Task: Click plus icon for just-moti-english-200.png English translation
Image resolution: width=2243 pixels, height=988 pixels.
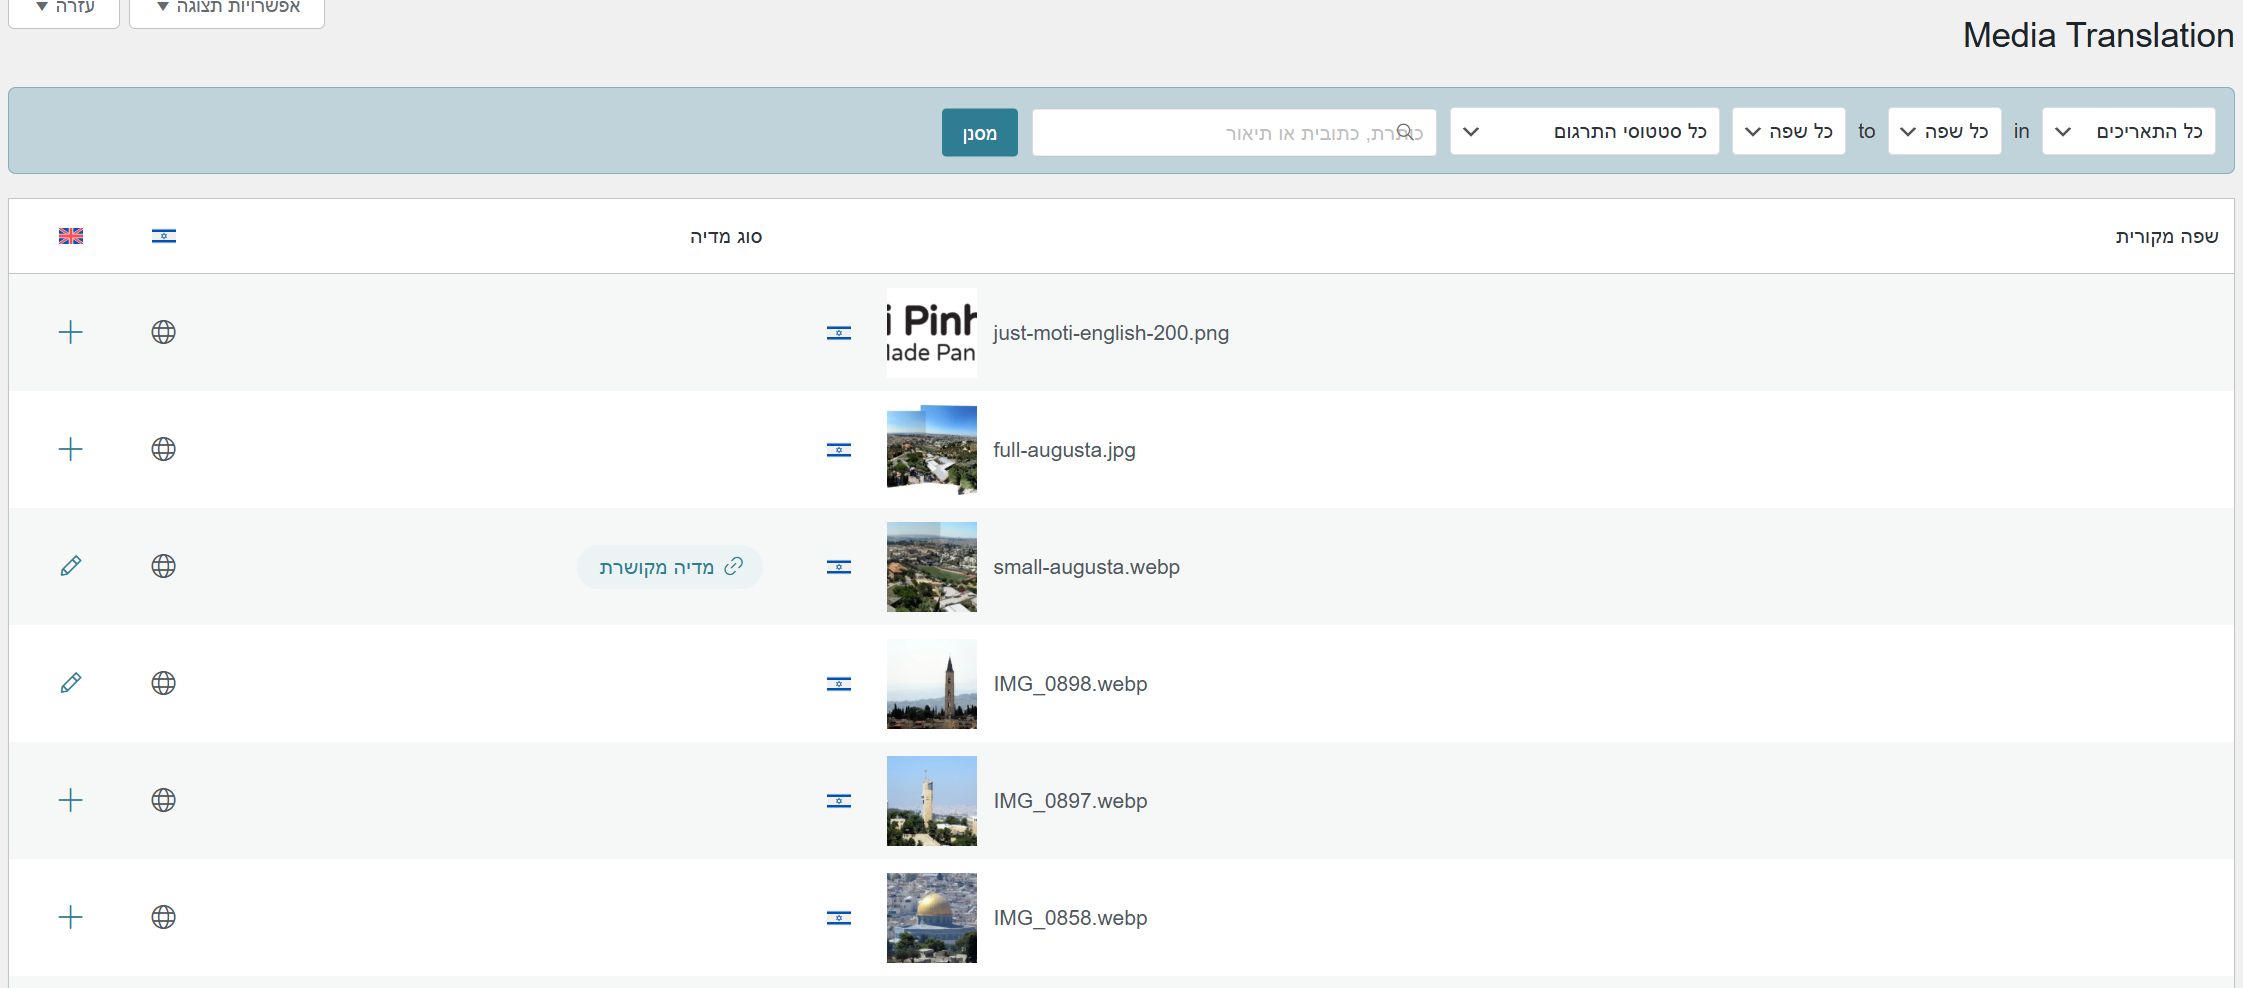Action: coord(70,332)
